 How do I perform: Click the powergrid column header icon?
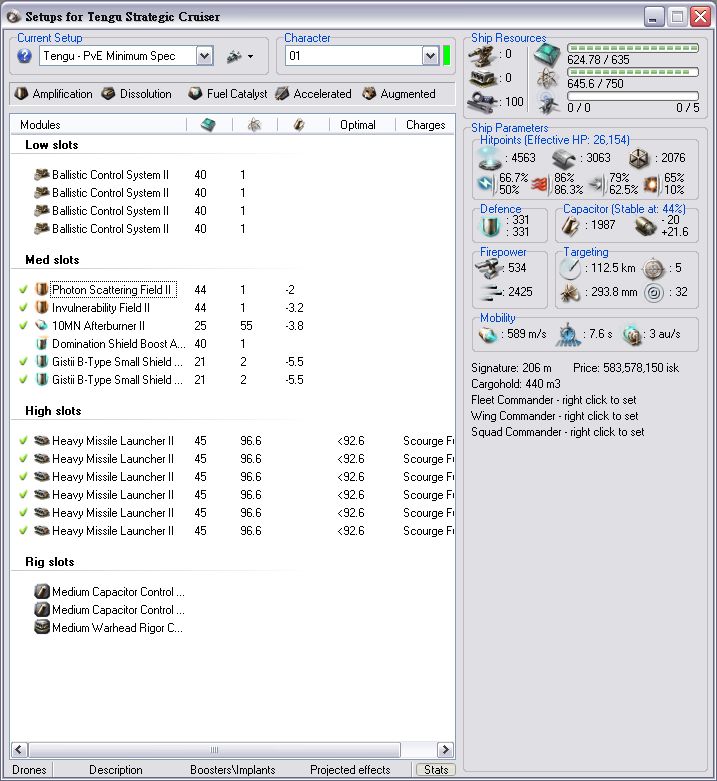pos(254,125)
